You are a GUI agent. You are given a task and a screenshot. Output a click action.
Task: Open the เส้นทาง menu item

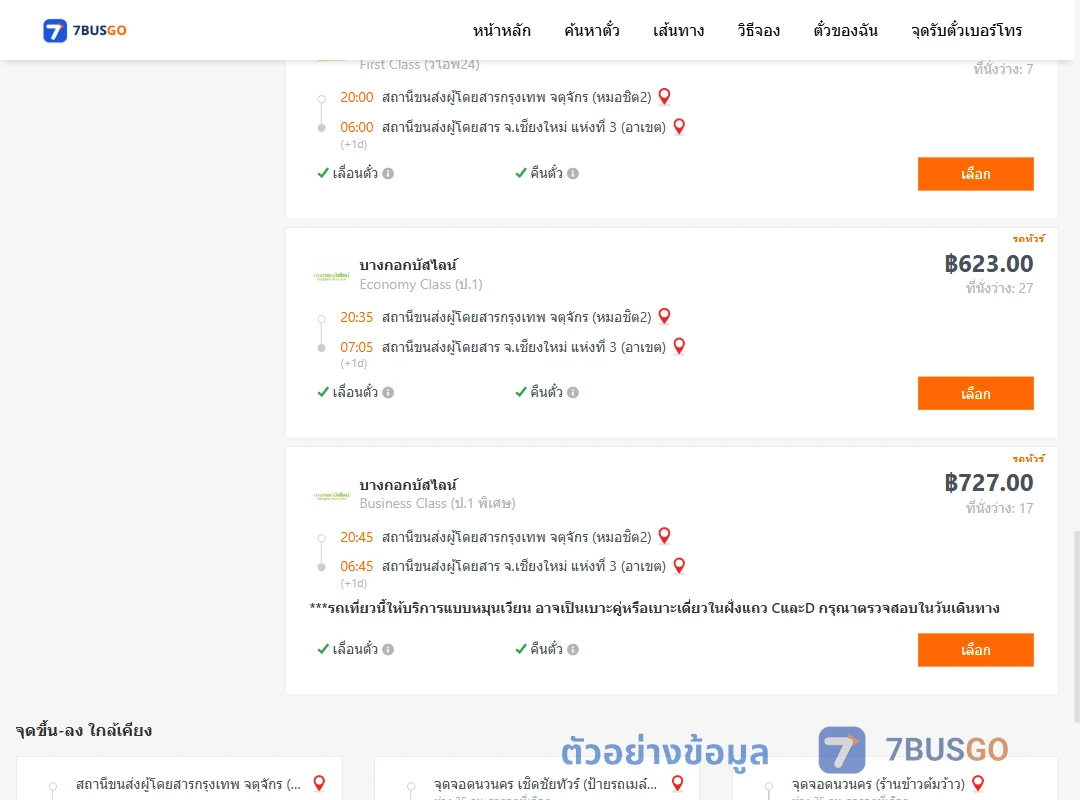tap(678, 30)
